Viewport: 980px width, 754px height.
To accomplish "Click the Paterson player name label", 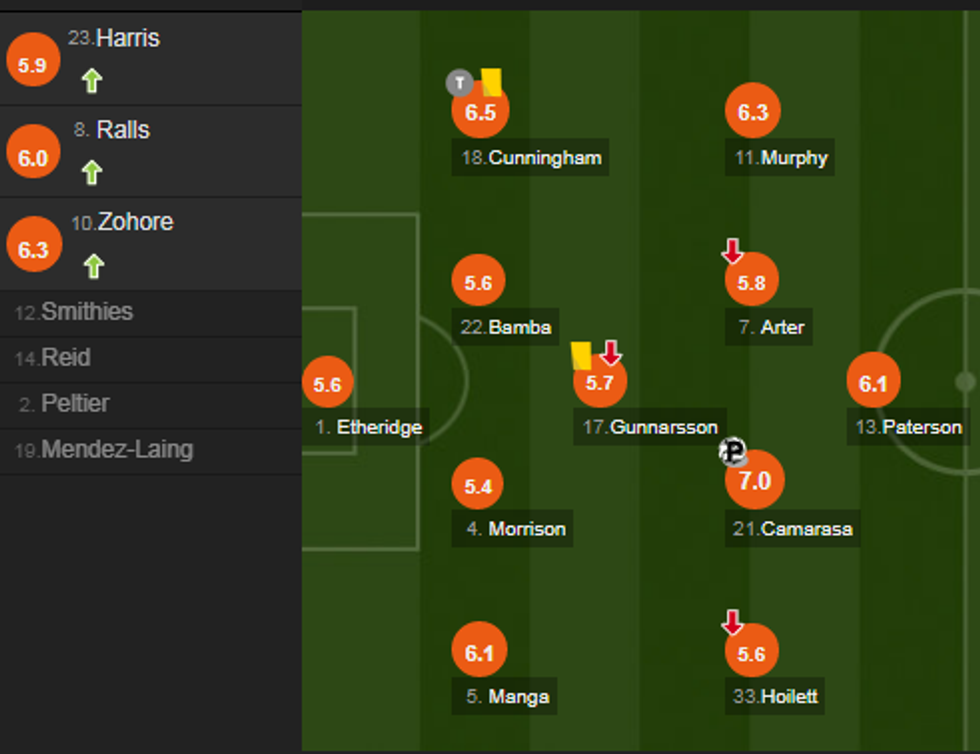I will pyautogui.click(x=909, y=427).
